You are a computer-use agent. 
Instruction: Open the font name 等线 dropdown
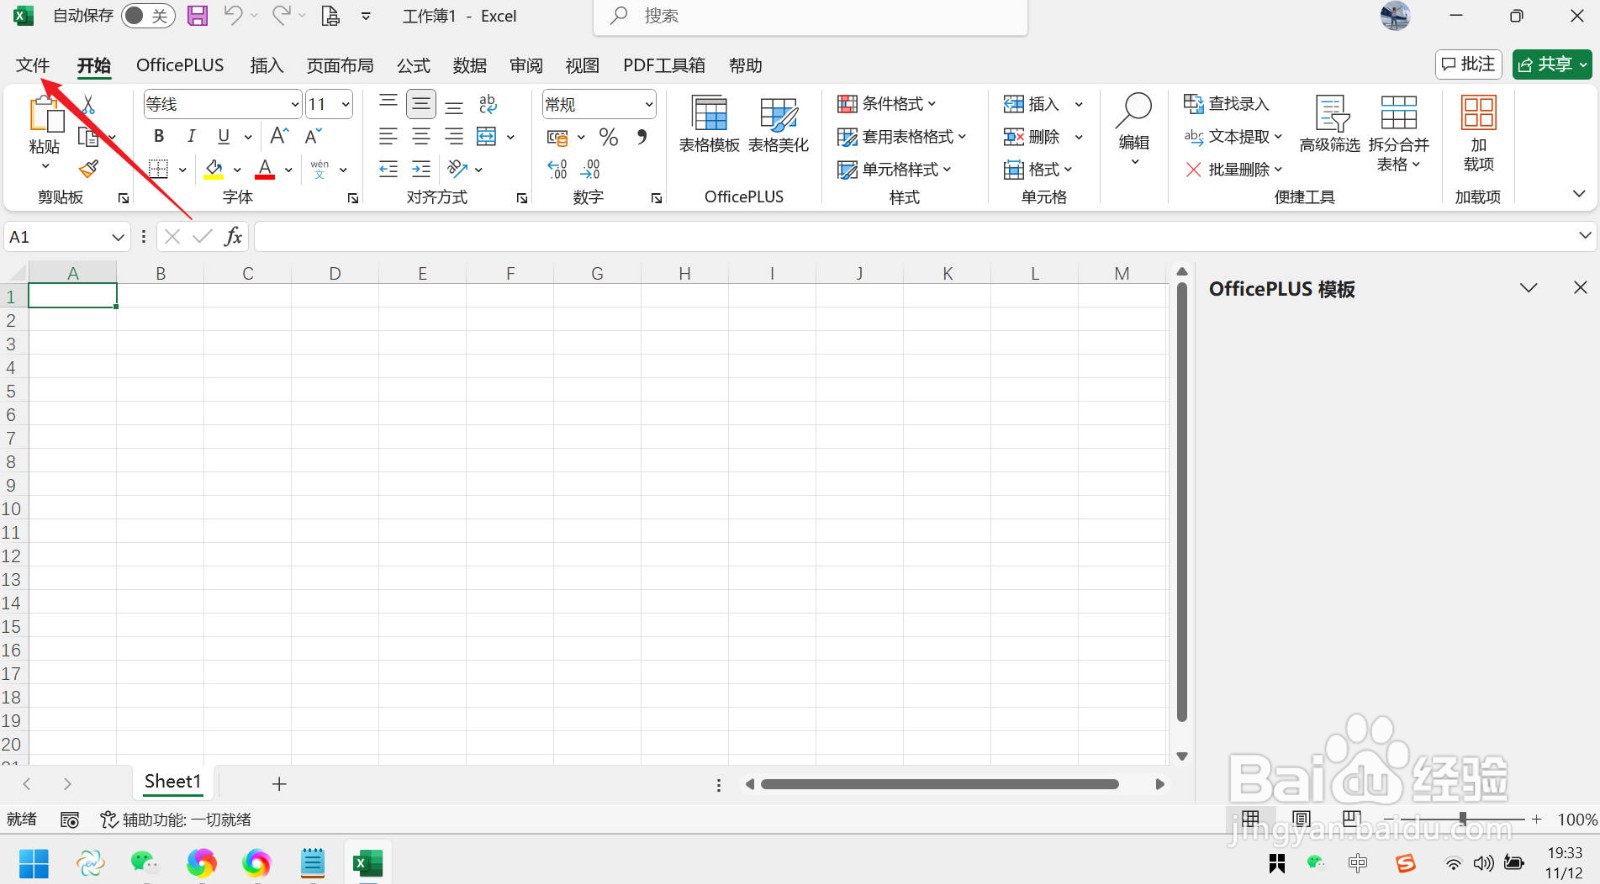click(x=294, y=104)
